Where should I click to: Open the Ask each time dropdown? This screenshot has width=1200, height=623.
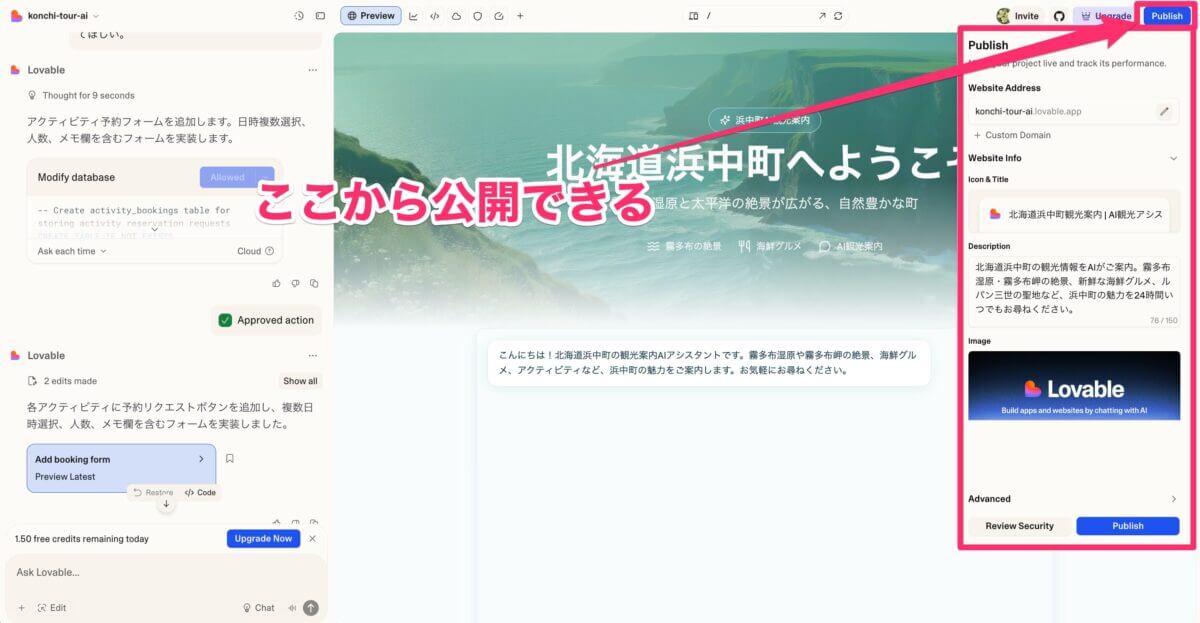pyautogui.click(x=71, y=251)
